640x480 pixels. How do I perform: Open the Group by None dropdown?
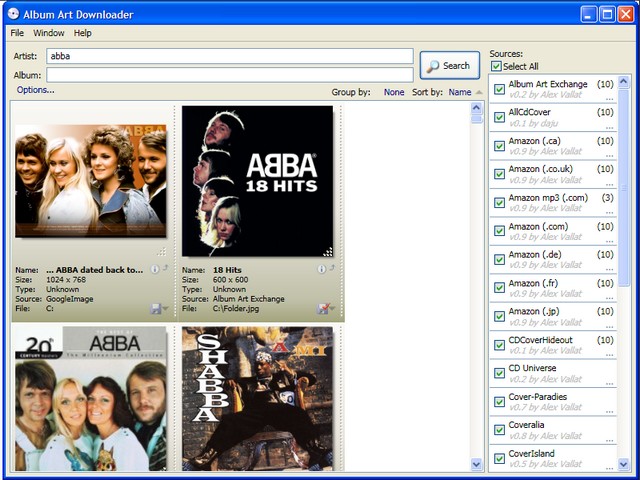pos(394,92)
